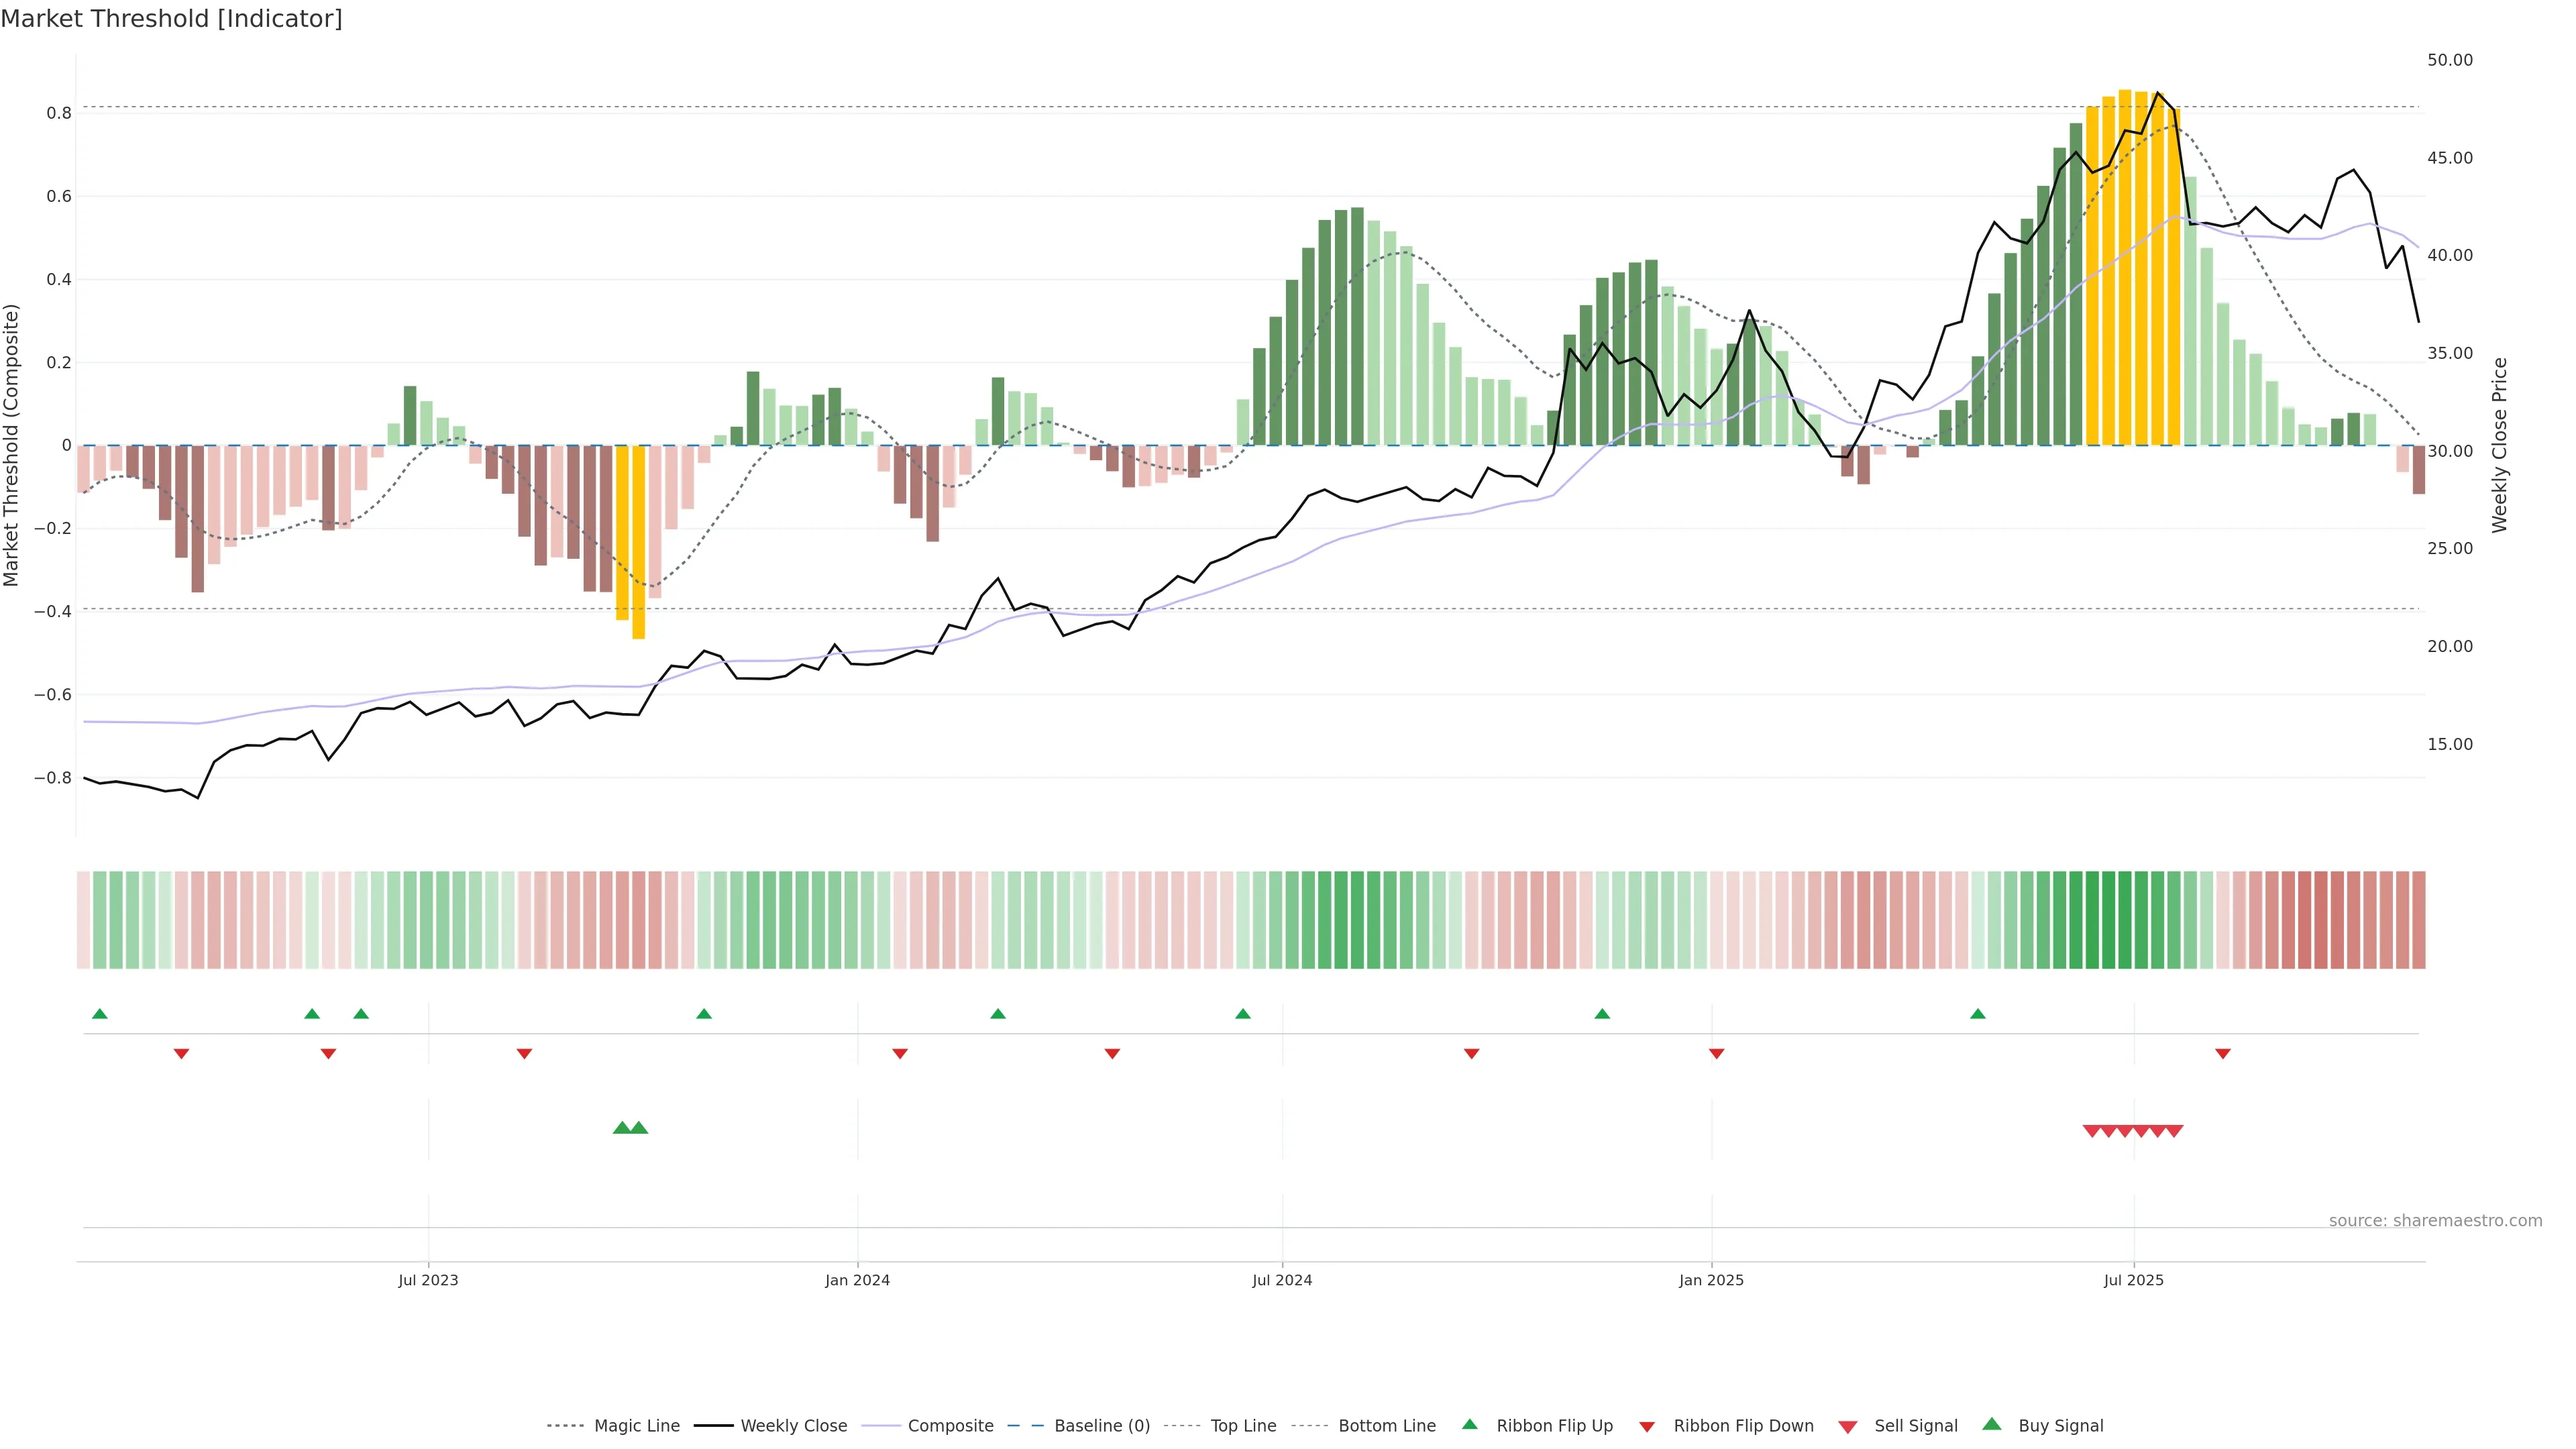
Task: Click the Market Threshold [Indicator] chart title
Action: [x=171, y=19]
